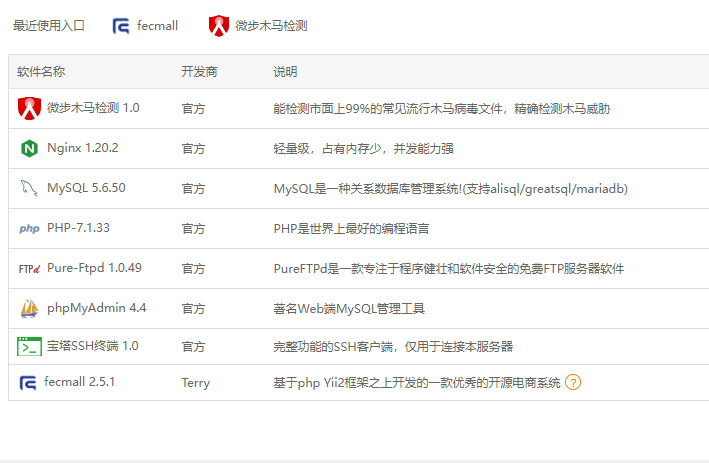Click 官方 in the Pure-Ftpd row
The image size is (709, 463).
point(194,269)
